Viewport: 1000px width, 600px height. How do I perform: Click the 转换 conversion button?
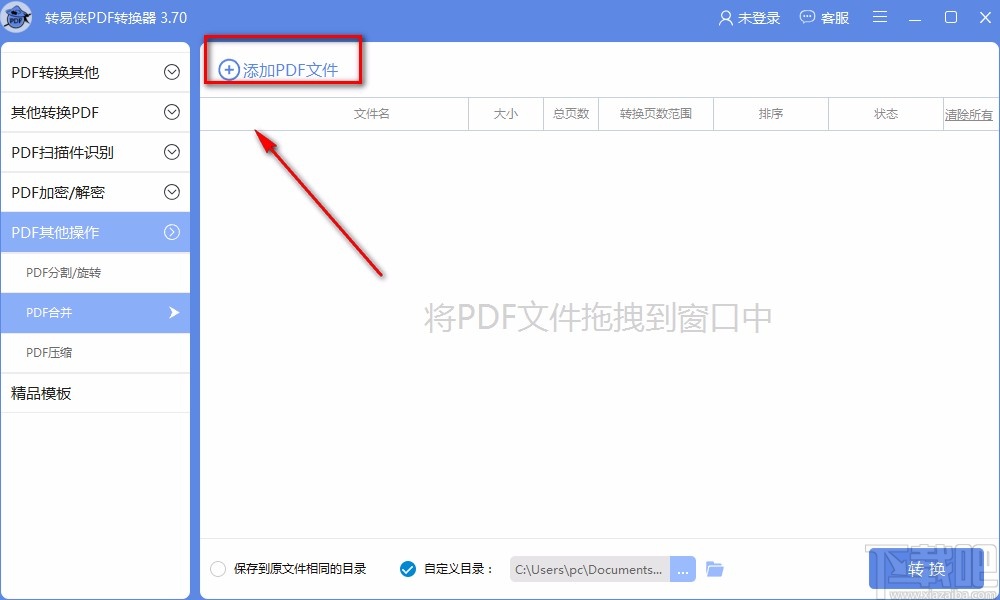click(x=925, y=568)
